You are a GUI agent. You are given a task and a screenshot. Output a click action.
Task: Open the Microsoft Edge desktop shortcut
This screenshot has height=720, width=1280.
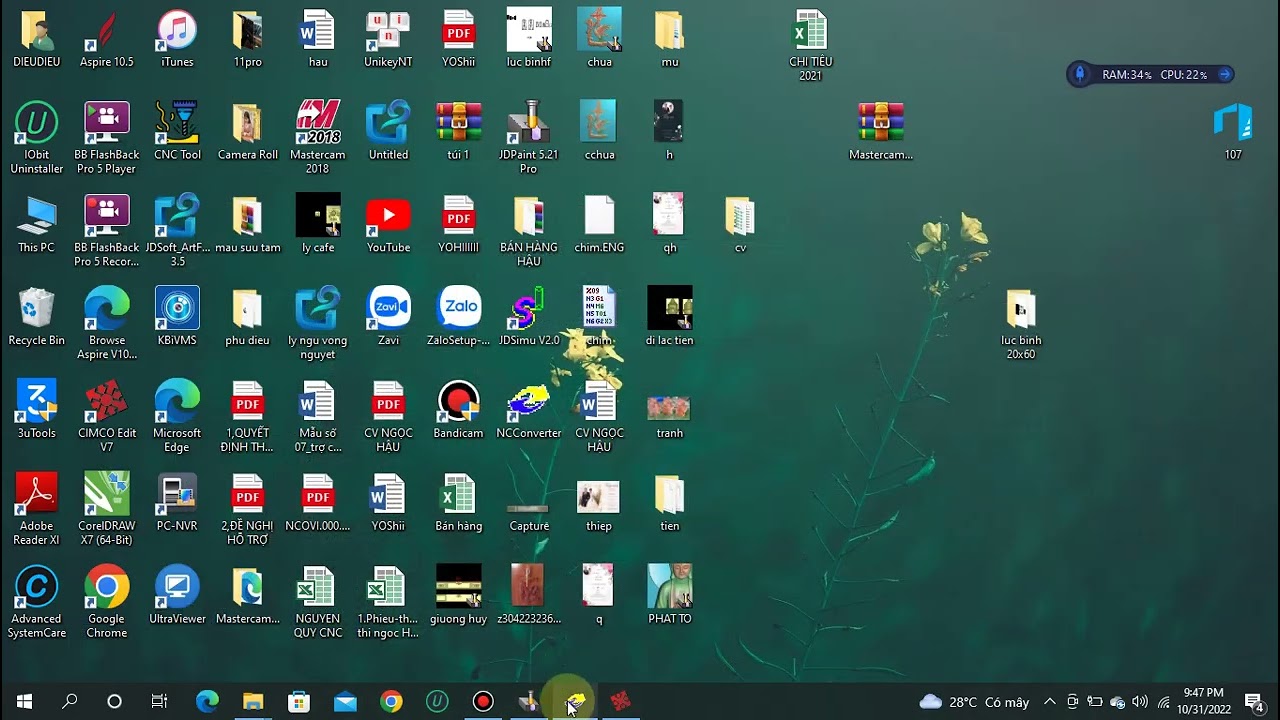point(177,417)
